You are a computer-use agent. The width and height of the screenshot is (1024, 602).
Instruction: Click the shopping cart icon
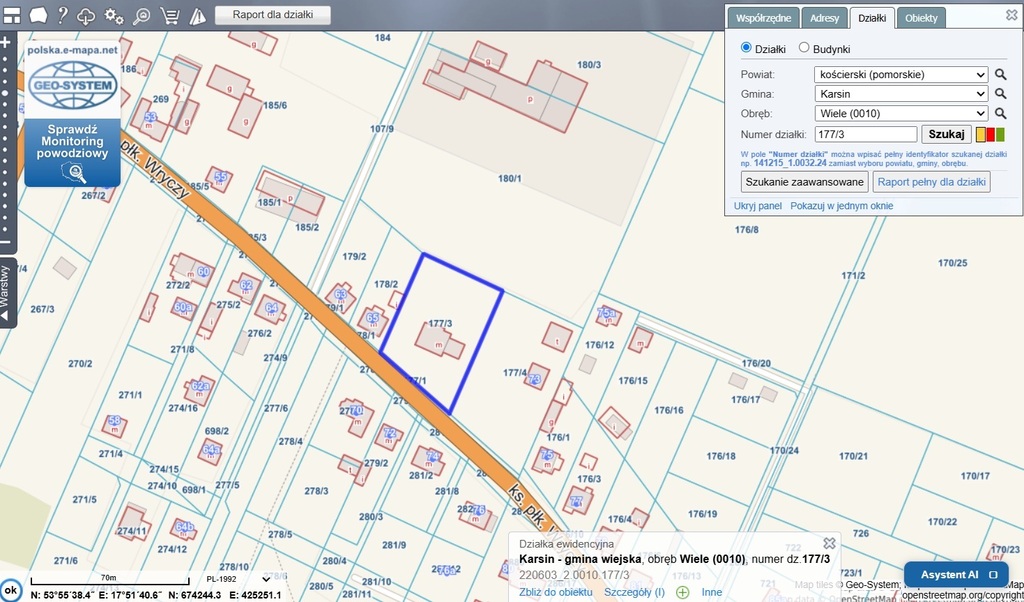pyautogui.click(x=170, y=15)
